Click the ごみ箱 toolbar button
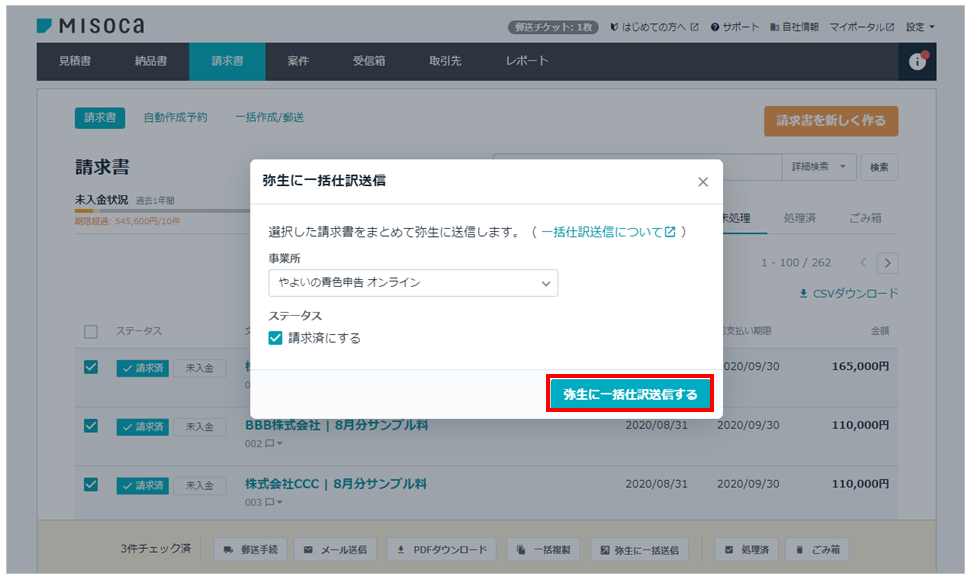967x576 pixels. click(818, 549)
